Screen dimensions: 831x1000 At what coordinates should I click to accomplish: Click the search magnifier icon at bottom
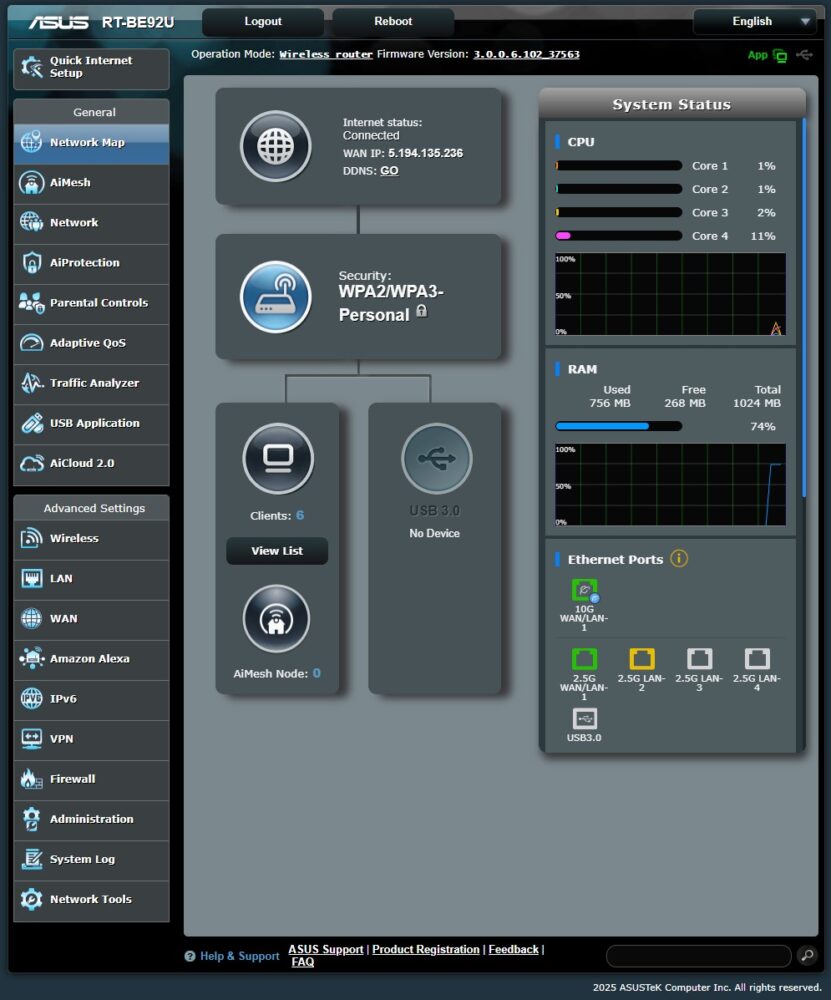point(807,956)
